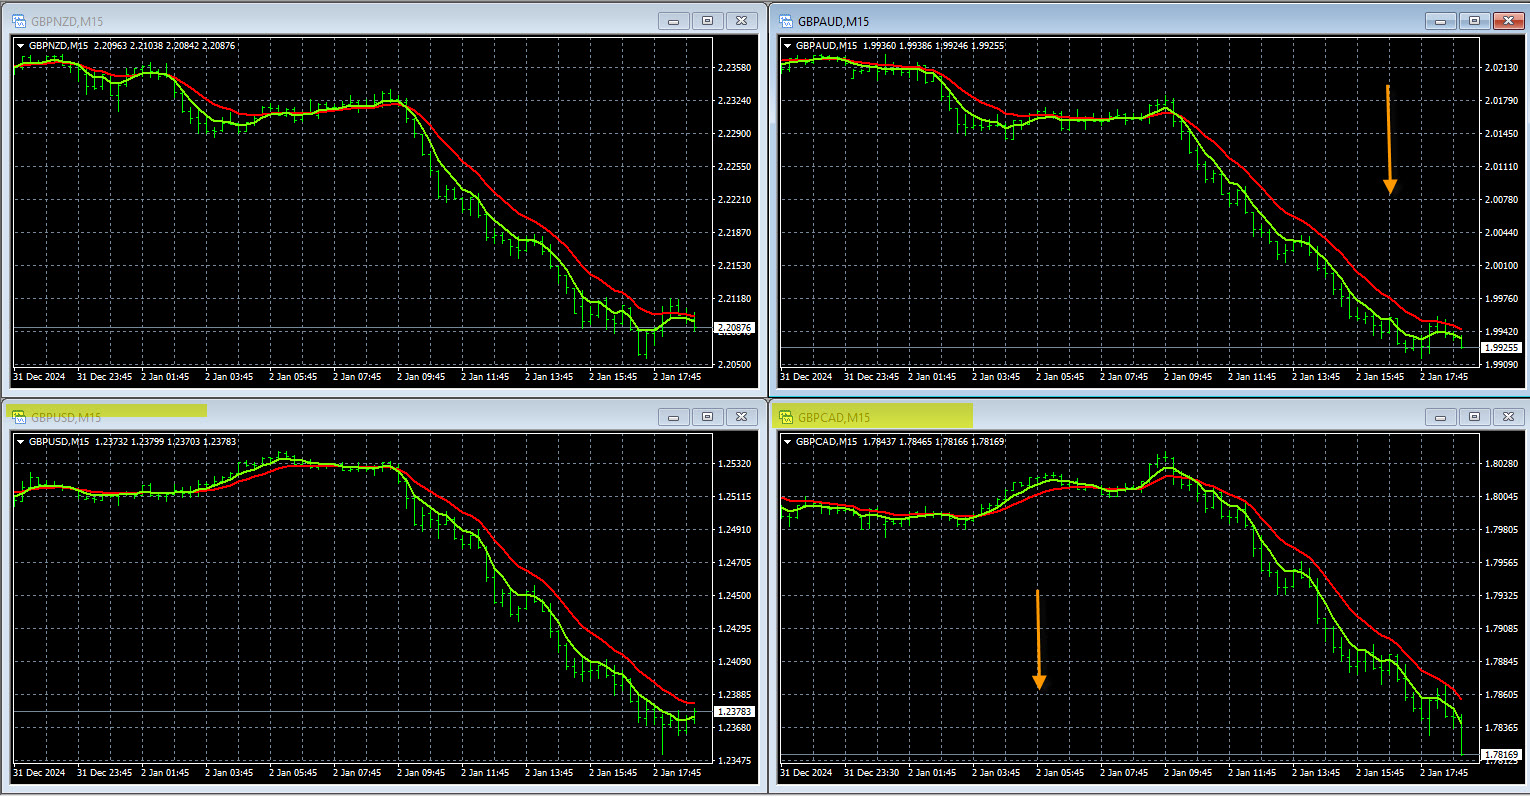Viewport: 1530px width, 797px height.
Task: Click the 1.99255 bid price label on GBPAUD axis
Action: tap(1503, 345)
